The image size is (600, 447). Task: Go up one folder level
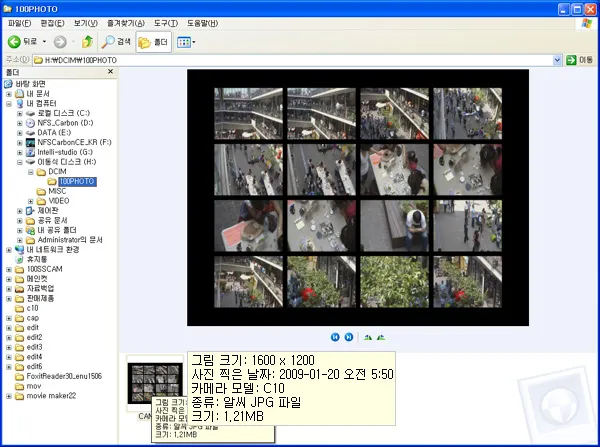click(88, 42)
